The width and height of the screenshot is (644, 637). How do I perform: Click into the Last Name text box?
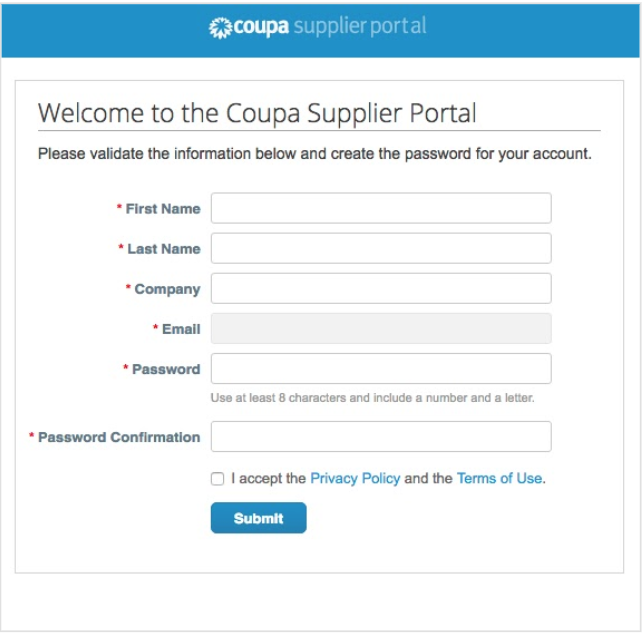click(x=381, y=248)
